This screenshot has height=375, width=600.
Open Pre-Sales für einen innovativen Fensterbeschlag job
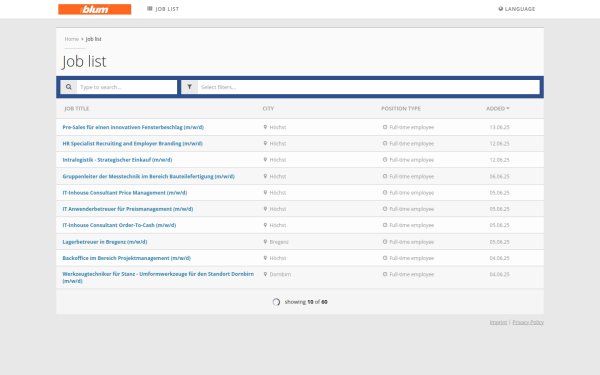(x=133, y=127)
